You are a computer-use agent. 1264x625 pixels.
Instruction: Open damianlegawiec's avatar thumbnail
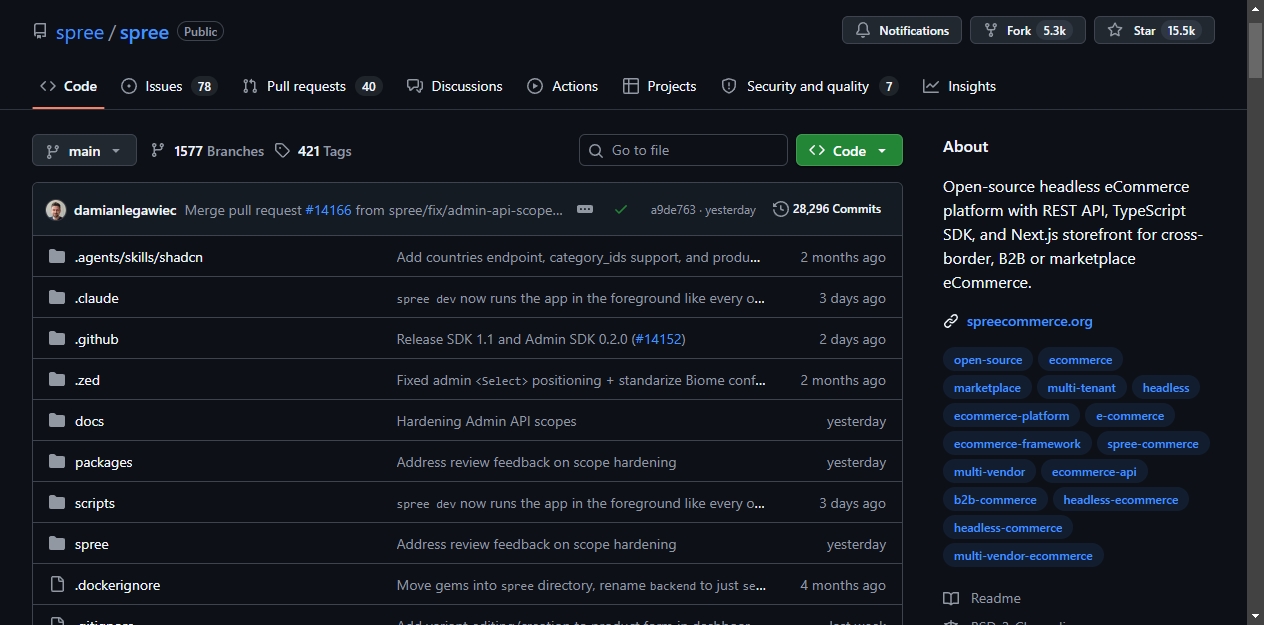point(56,210)
